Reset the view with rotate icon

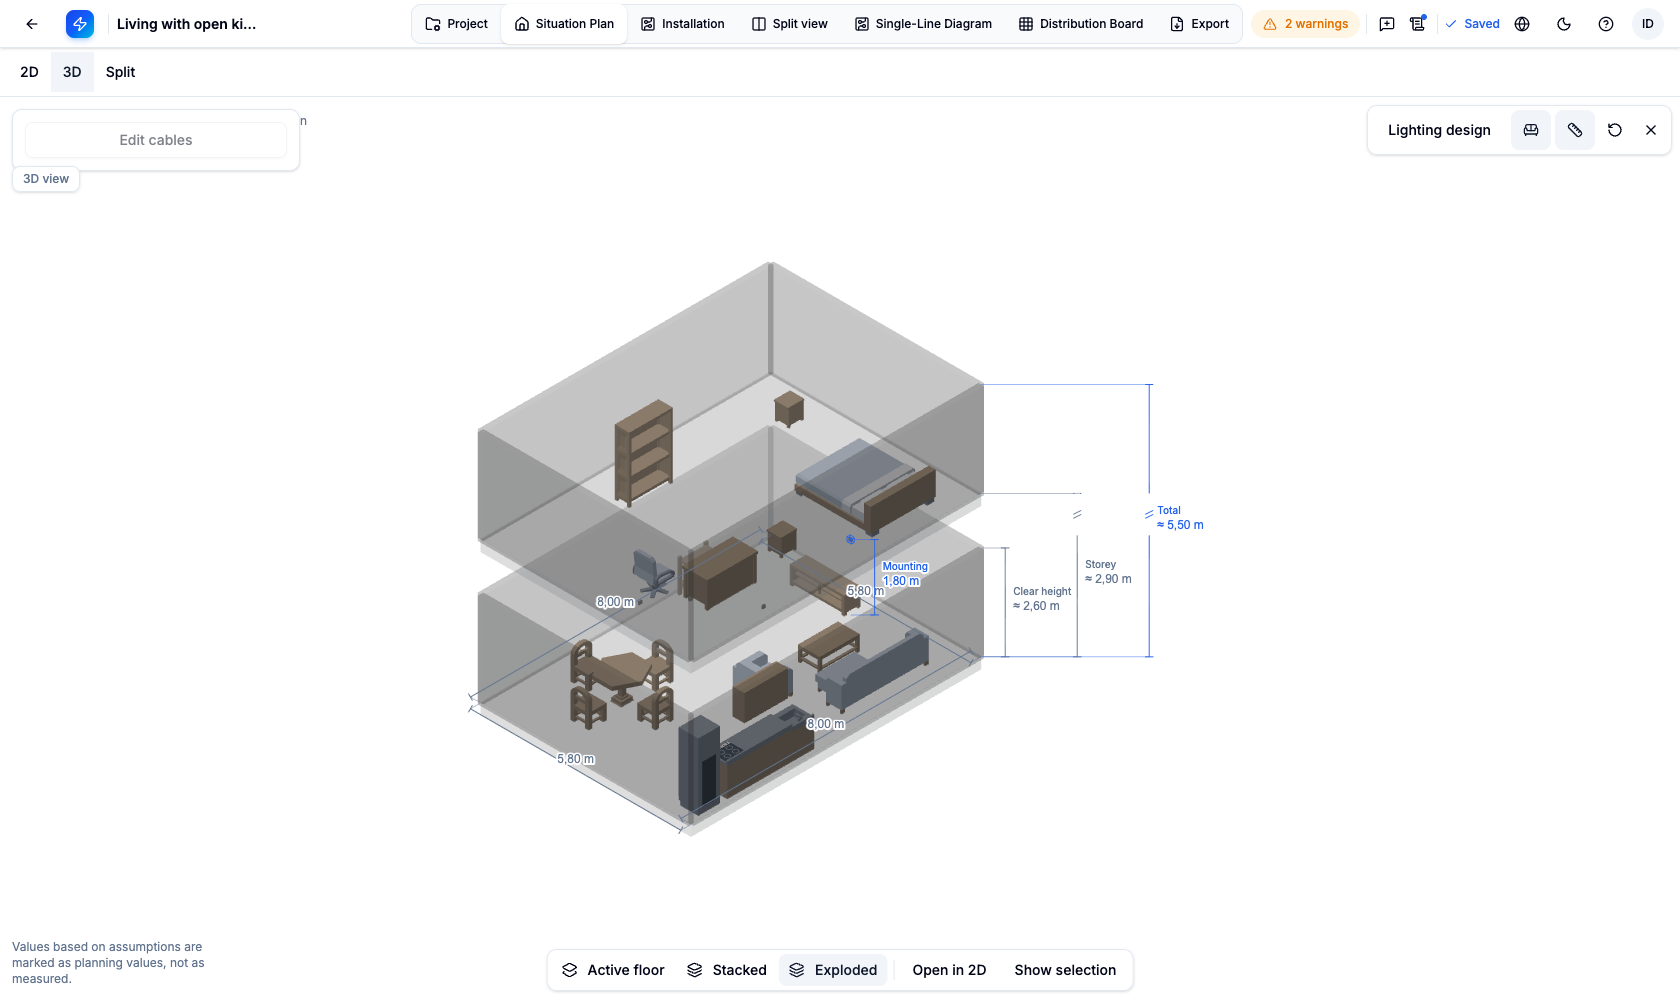point(1615,130)
